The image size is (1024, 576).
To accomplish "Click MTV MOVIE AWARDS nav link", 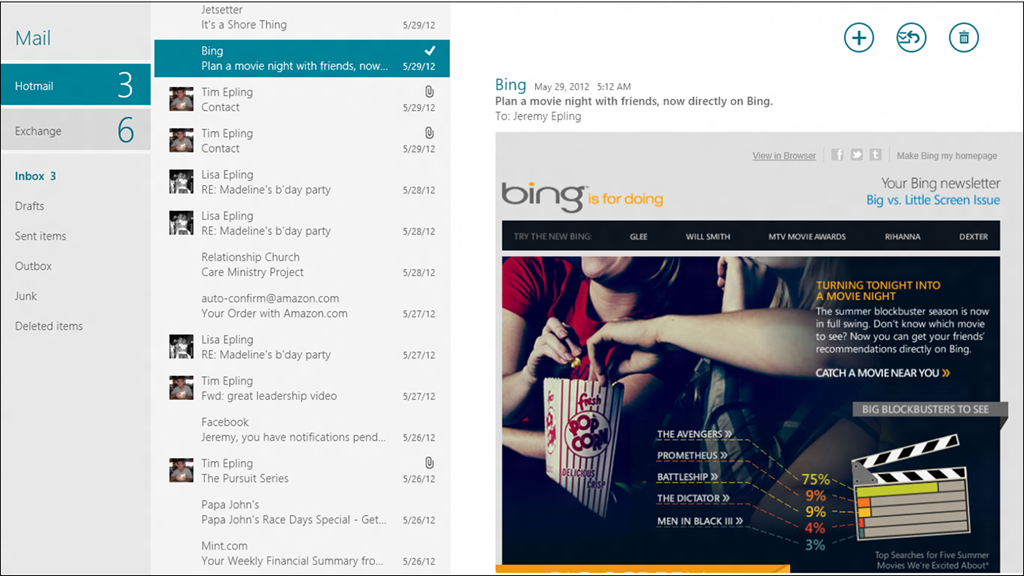I will (x=807, y=237).
